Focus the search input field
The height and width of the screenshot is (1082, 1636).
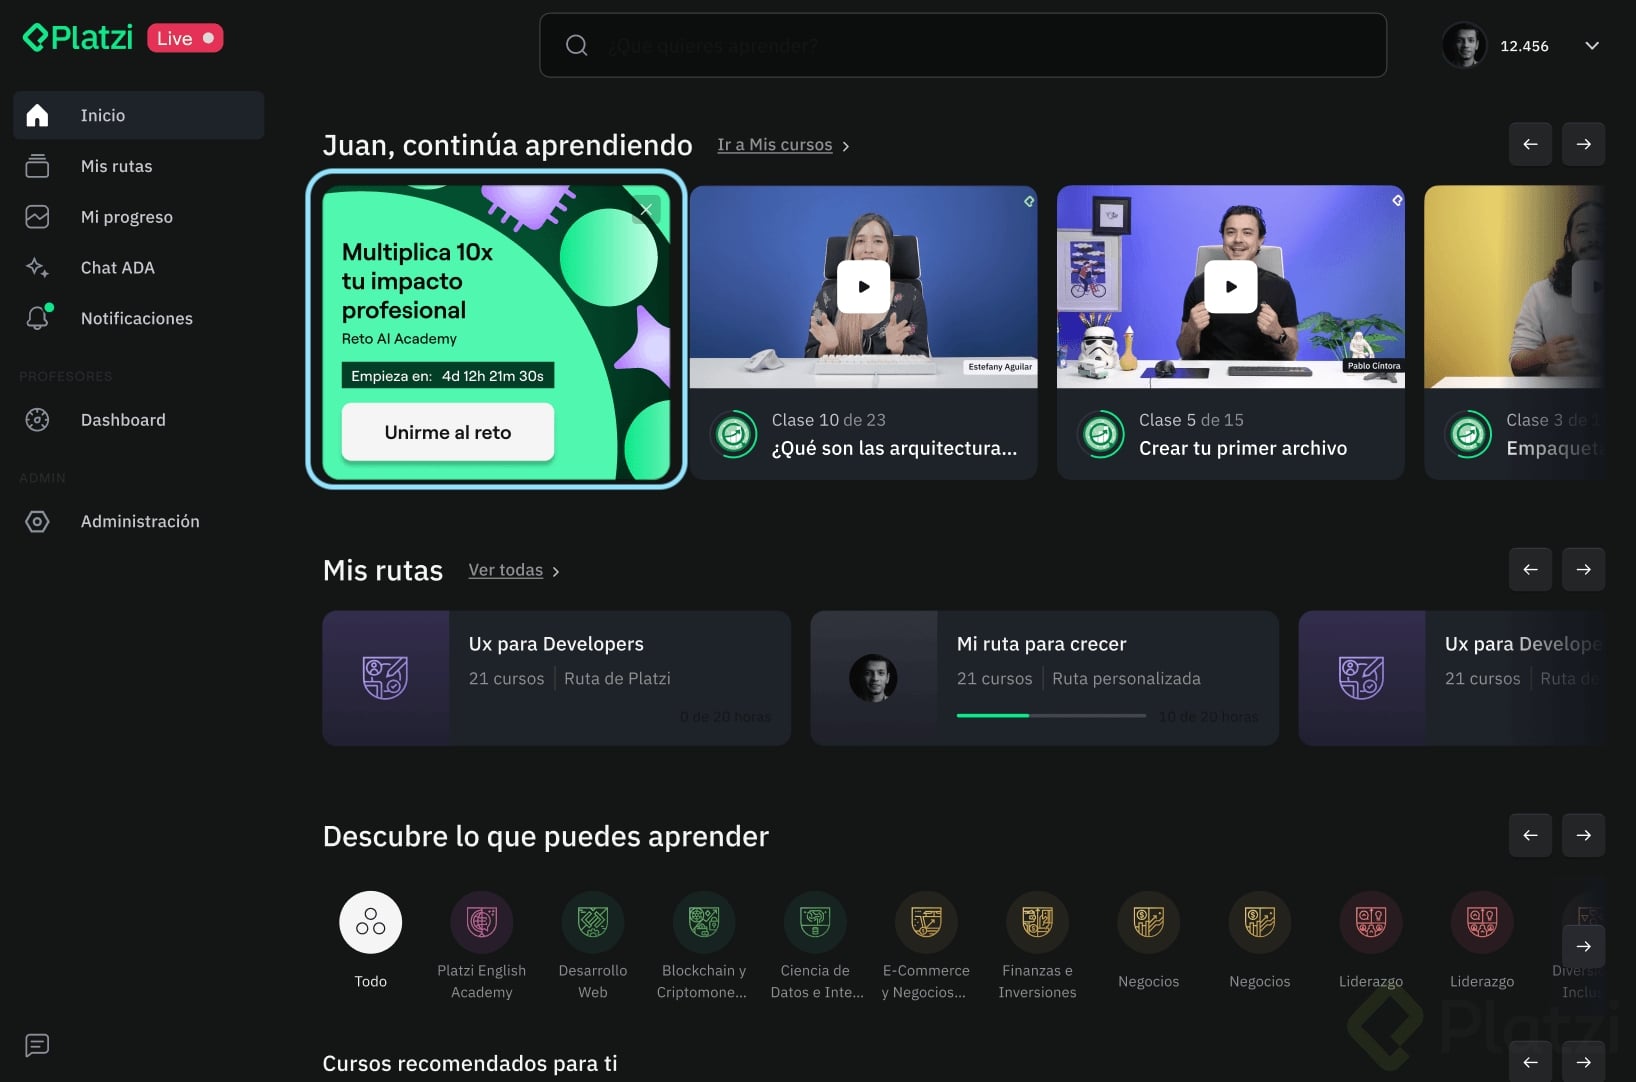tap(963, 45)
